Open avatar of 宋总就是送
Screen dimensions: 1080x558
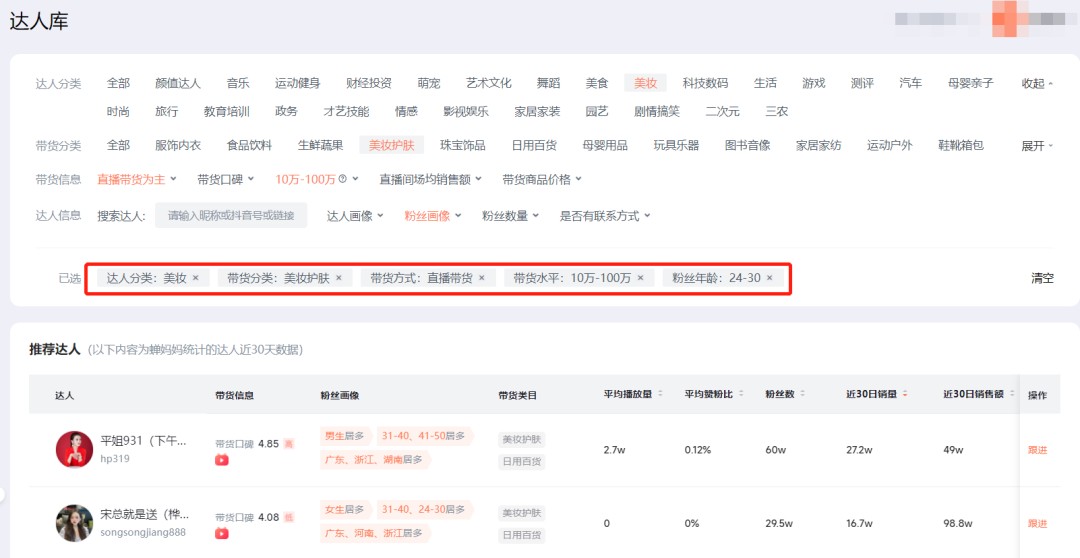[74, 524]
